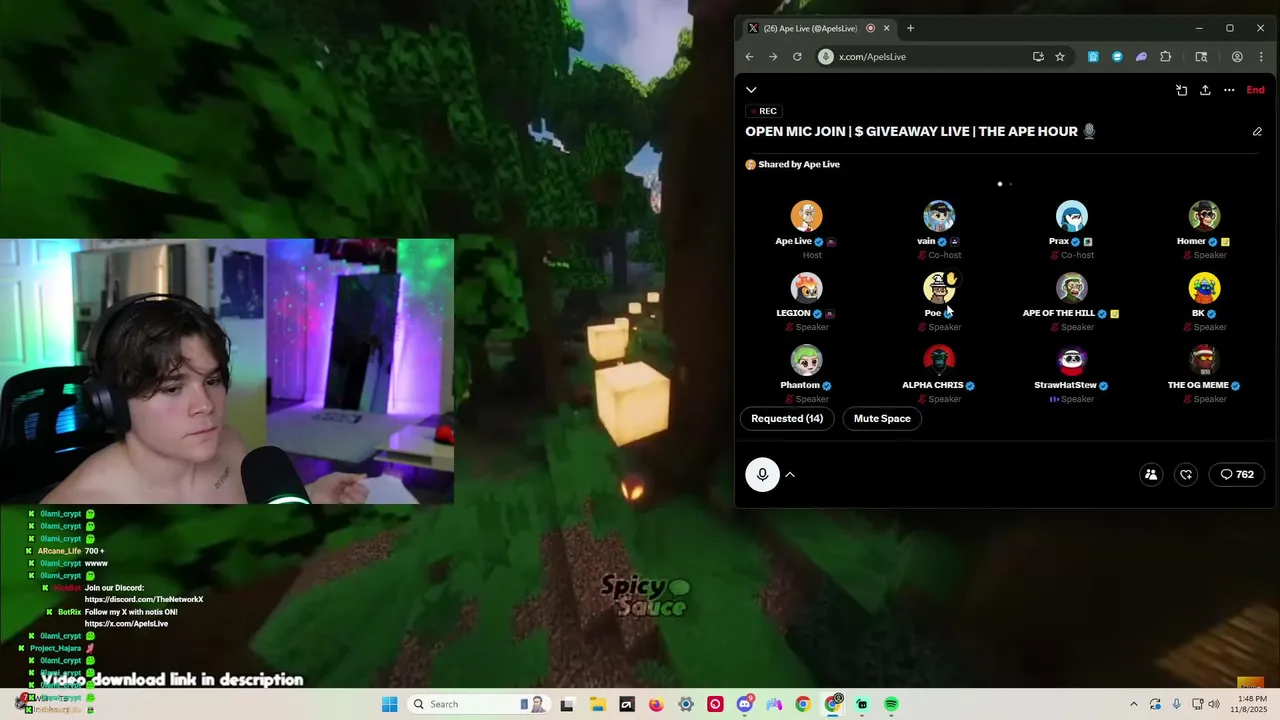Select Homer speaker avatar
Screen dimensions: 1280x720
pos(1204,216)
